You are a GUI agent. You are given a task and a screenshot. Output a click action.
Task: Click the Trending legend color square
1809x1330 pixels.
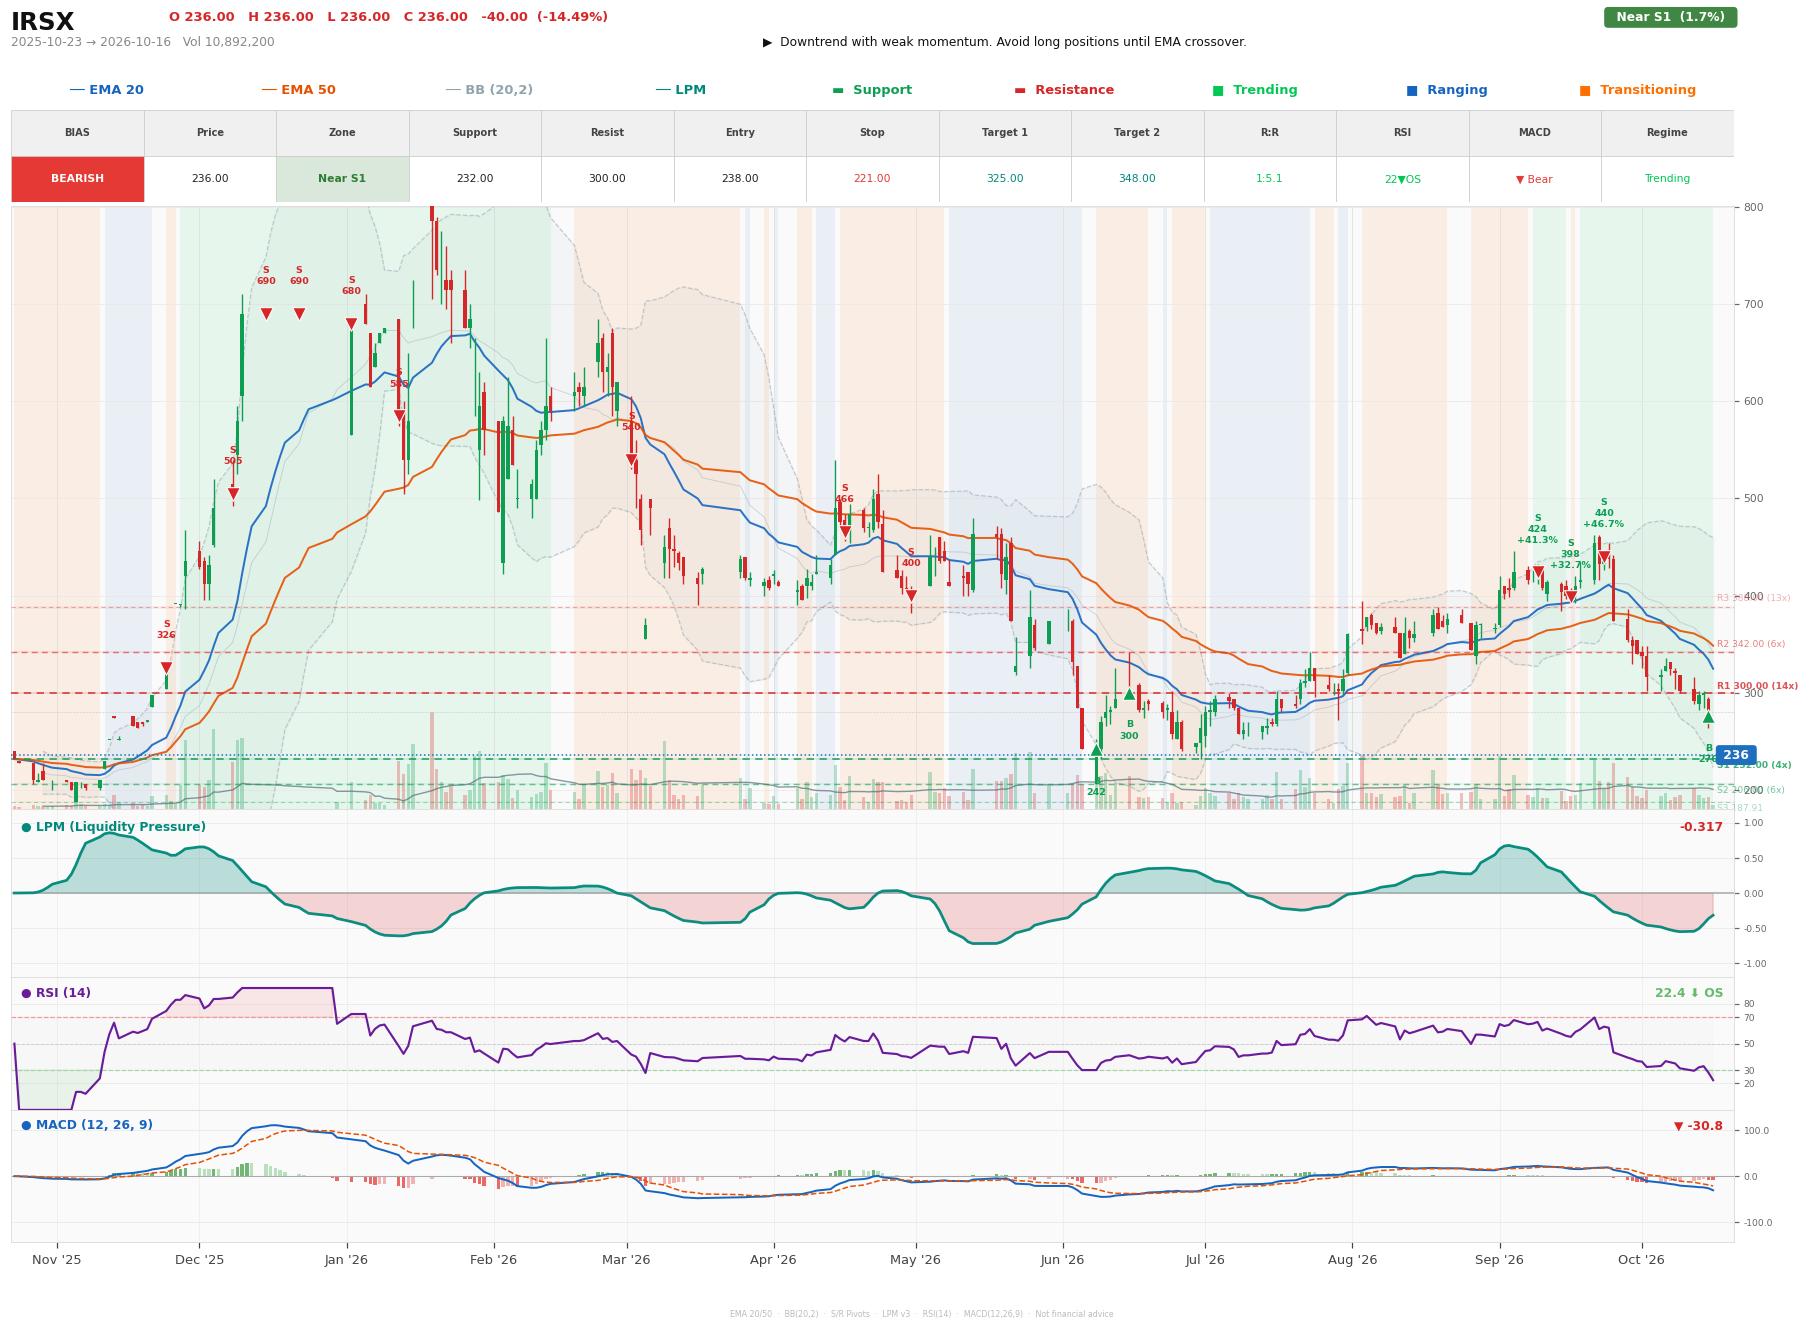click(1218, 90)
